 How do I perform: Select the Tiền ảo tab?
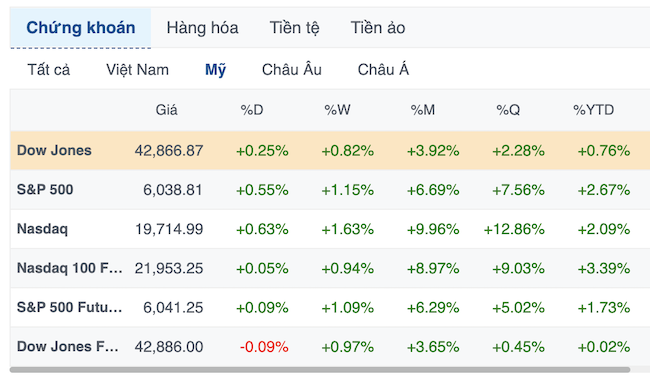378,28
